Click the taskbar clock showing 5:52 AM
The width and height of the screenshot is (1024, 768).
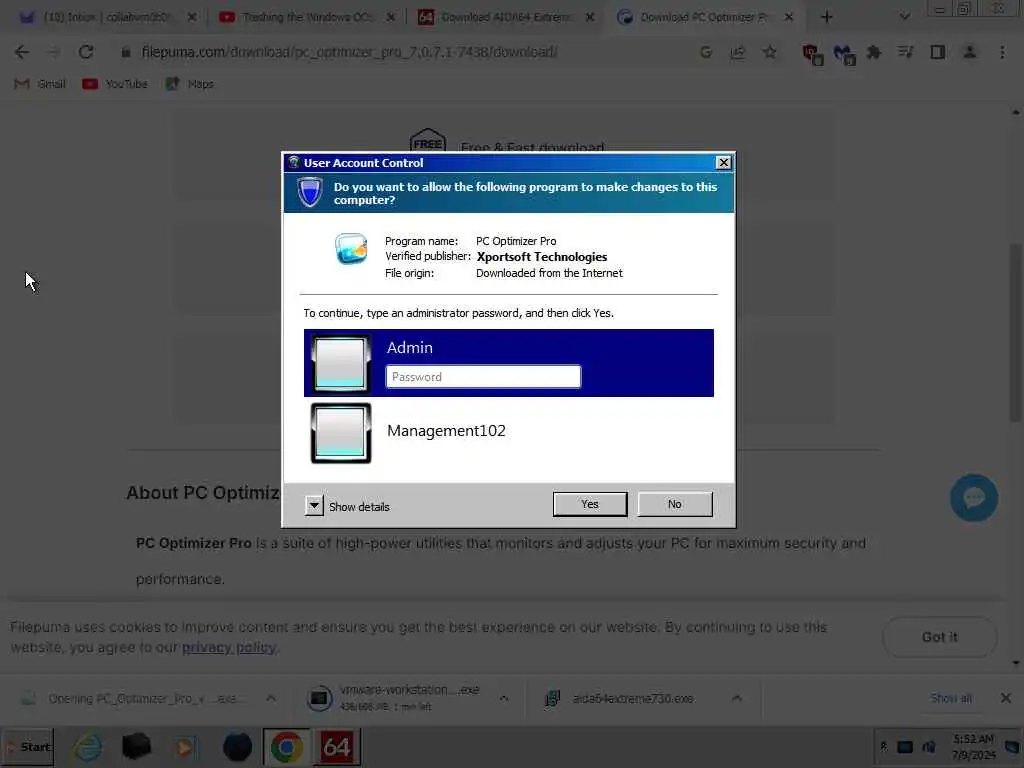tap(973, 747)
